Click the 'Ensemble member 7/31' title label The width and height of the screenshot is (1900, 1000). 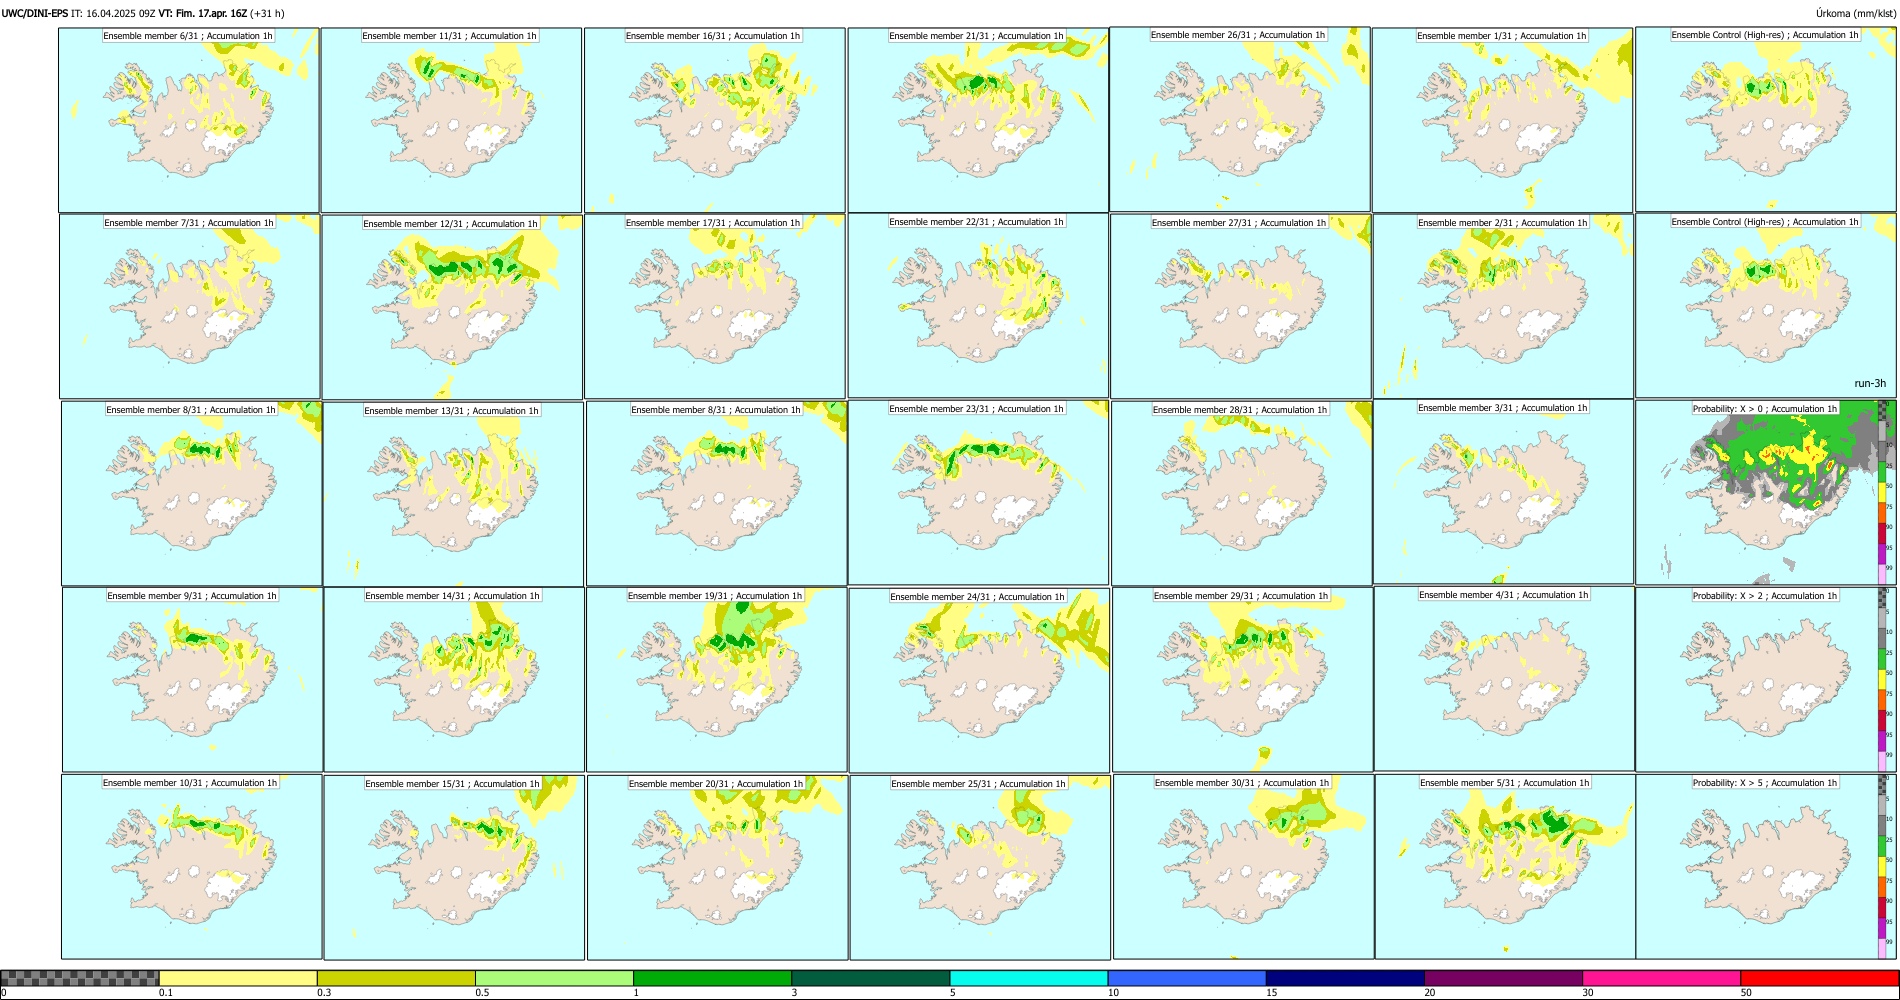pos(189,223)
